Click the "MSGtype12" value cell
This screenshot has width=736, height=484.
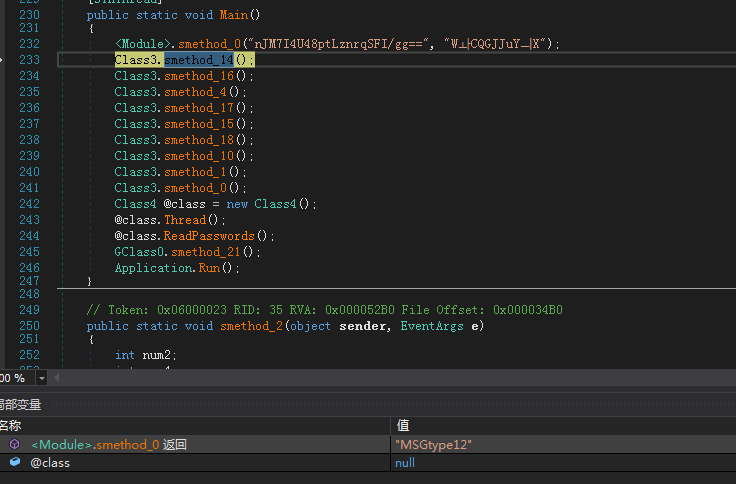pos(433,445)
